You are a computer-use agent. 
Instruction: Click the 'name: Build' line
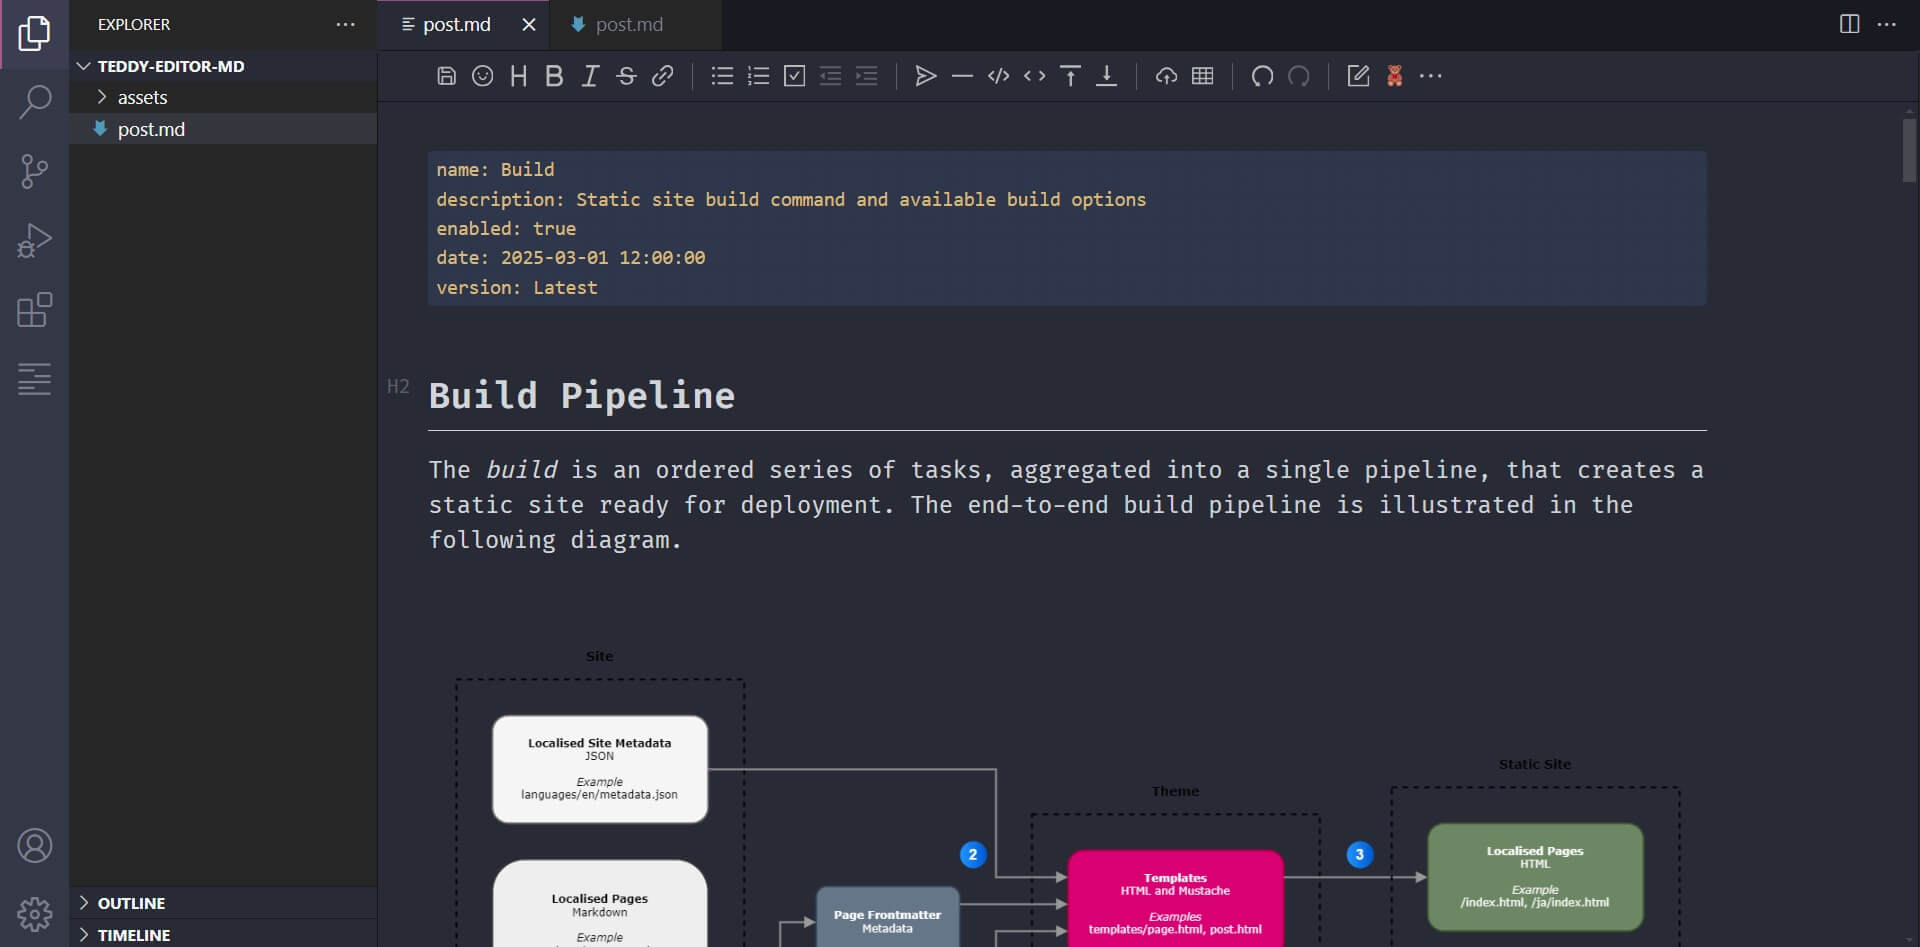(x=495, y=170)
